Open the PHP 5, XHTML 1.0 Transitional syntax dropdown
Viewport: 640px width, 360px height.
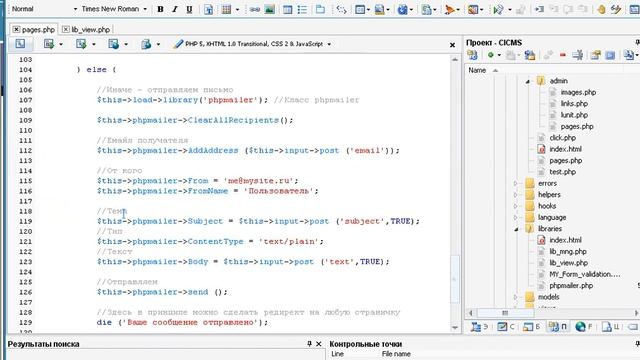point(329,44)
